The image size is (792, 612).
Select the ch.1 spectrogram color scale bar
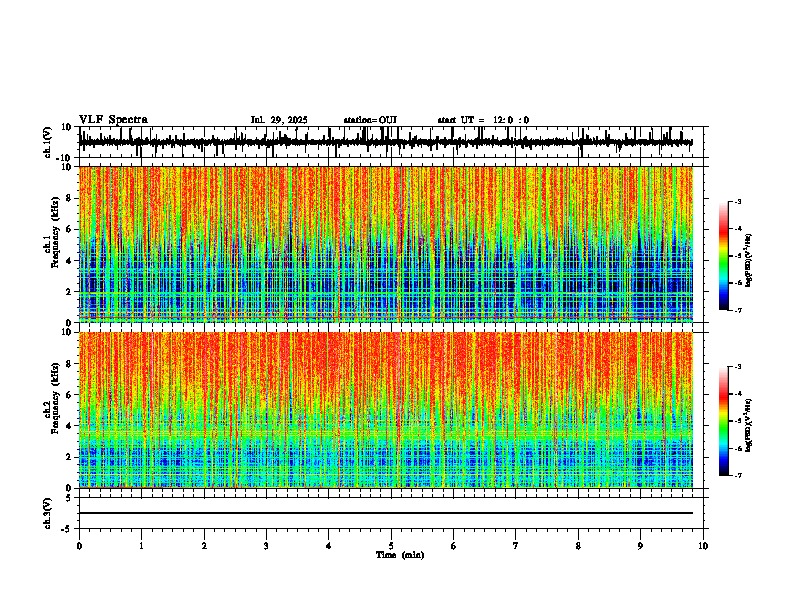[x=724, y=256]
